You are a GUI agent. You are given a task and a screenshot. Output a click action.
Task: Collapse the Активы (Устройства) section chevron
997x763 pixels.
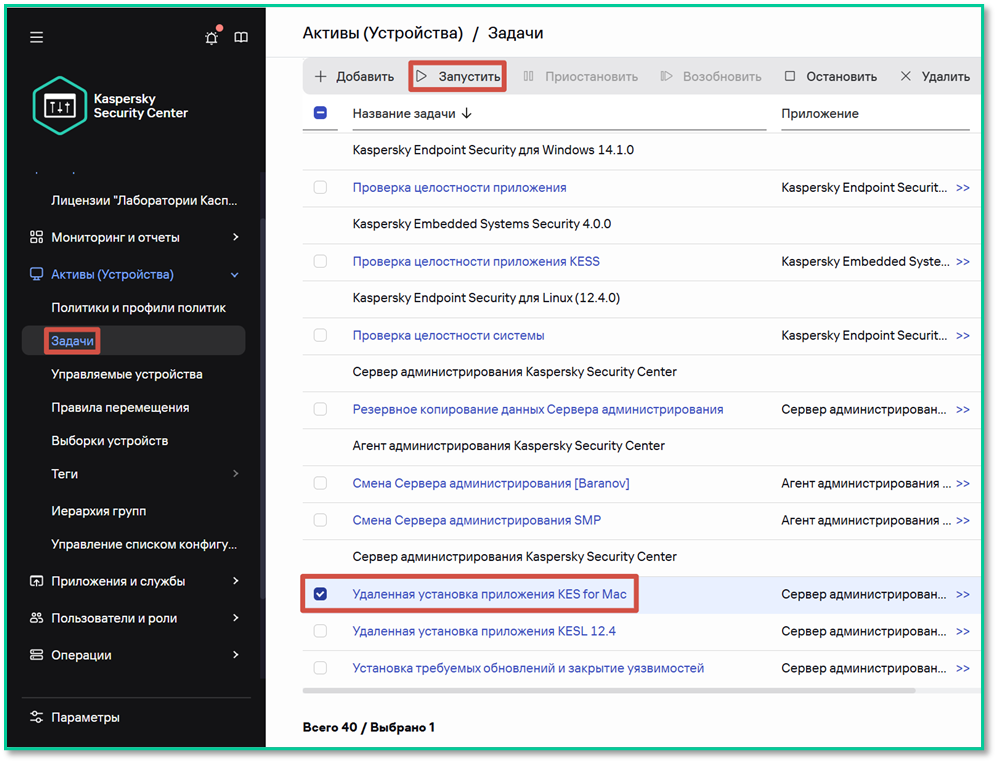pos(235,275)
